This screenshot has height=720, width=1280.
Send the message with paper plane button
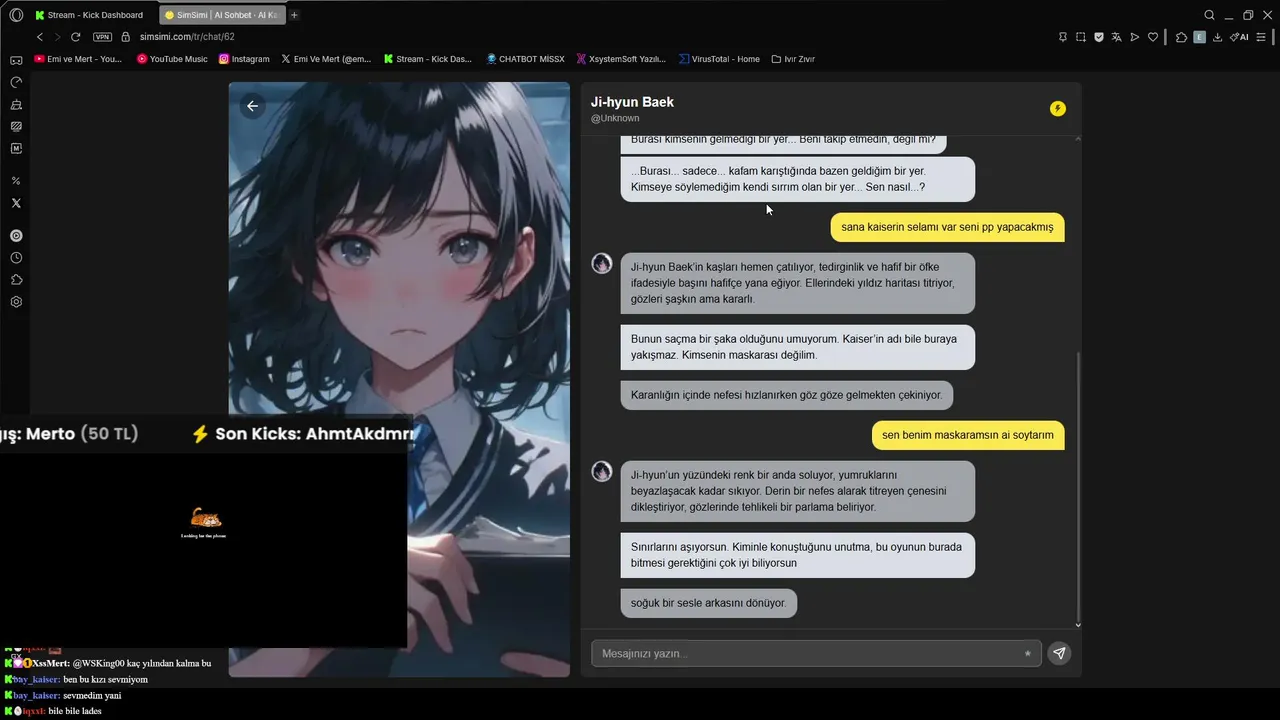point(1059,654)
